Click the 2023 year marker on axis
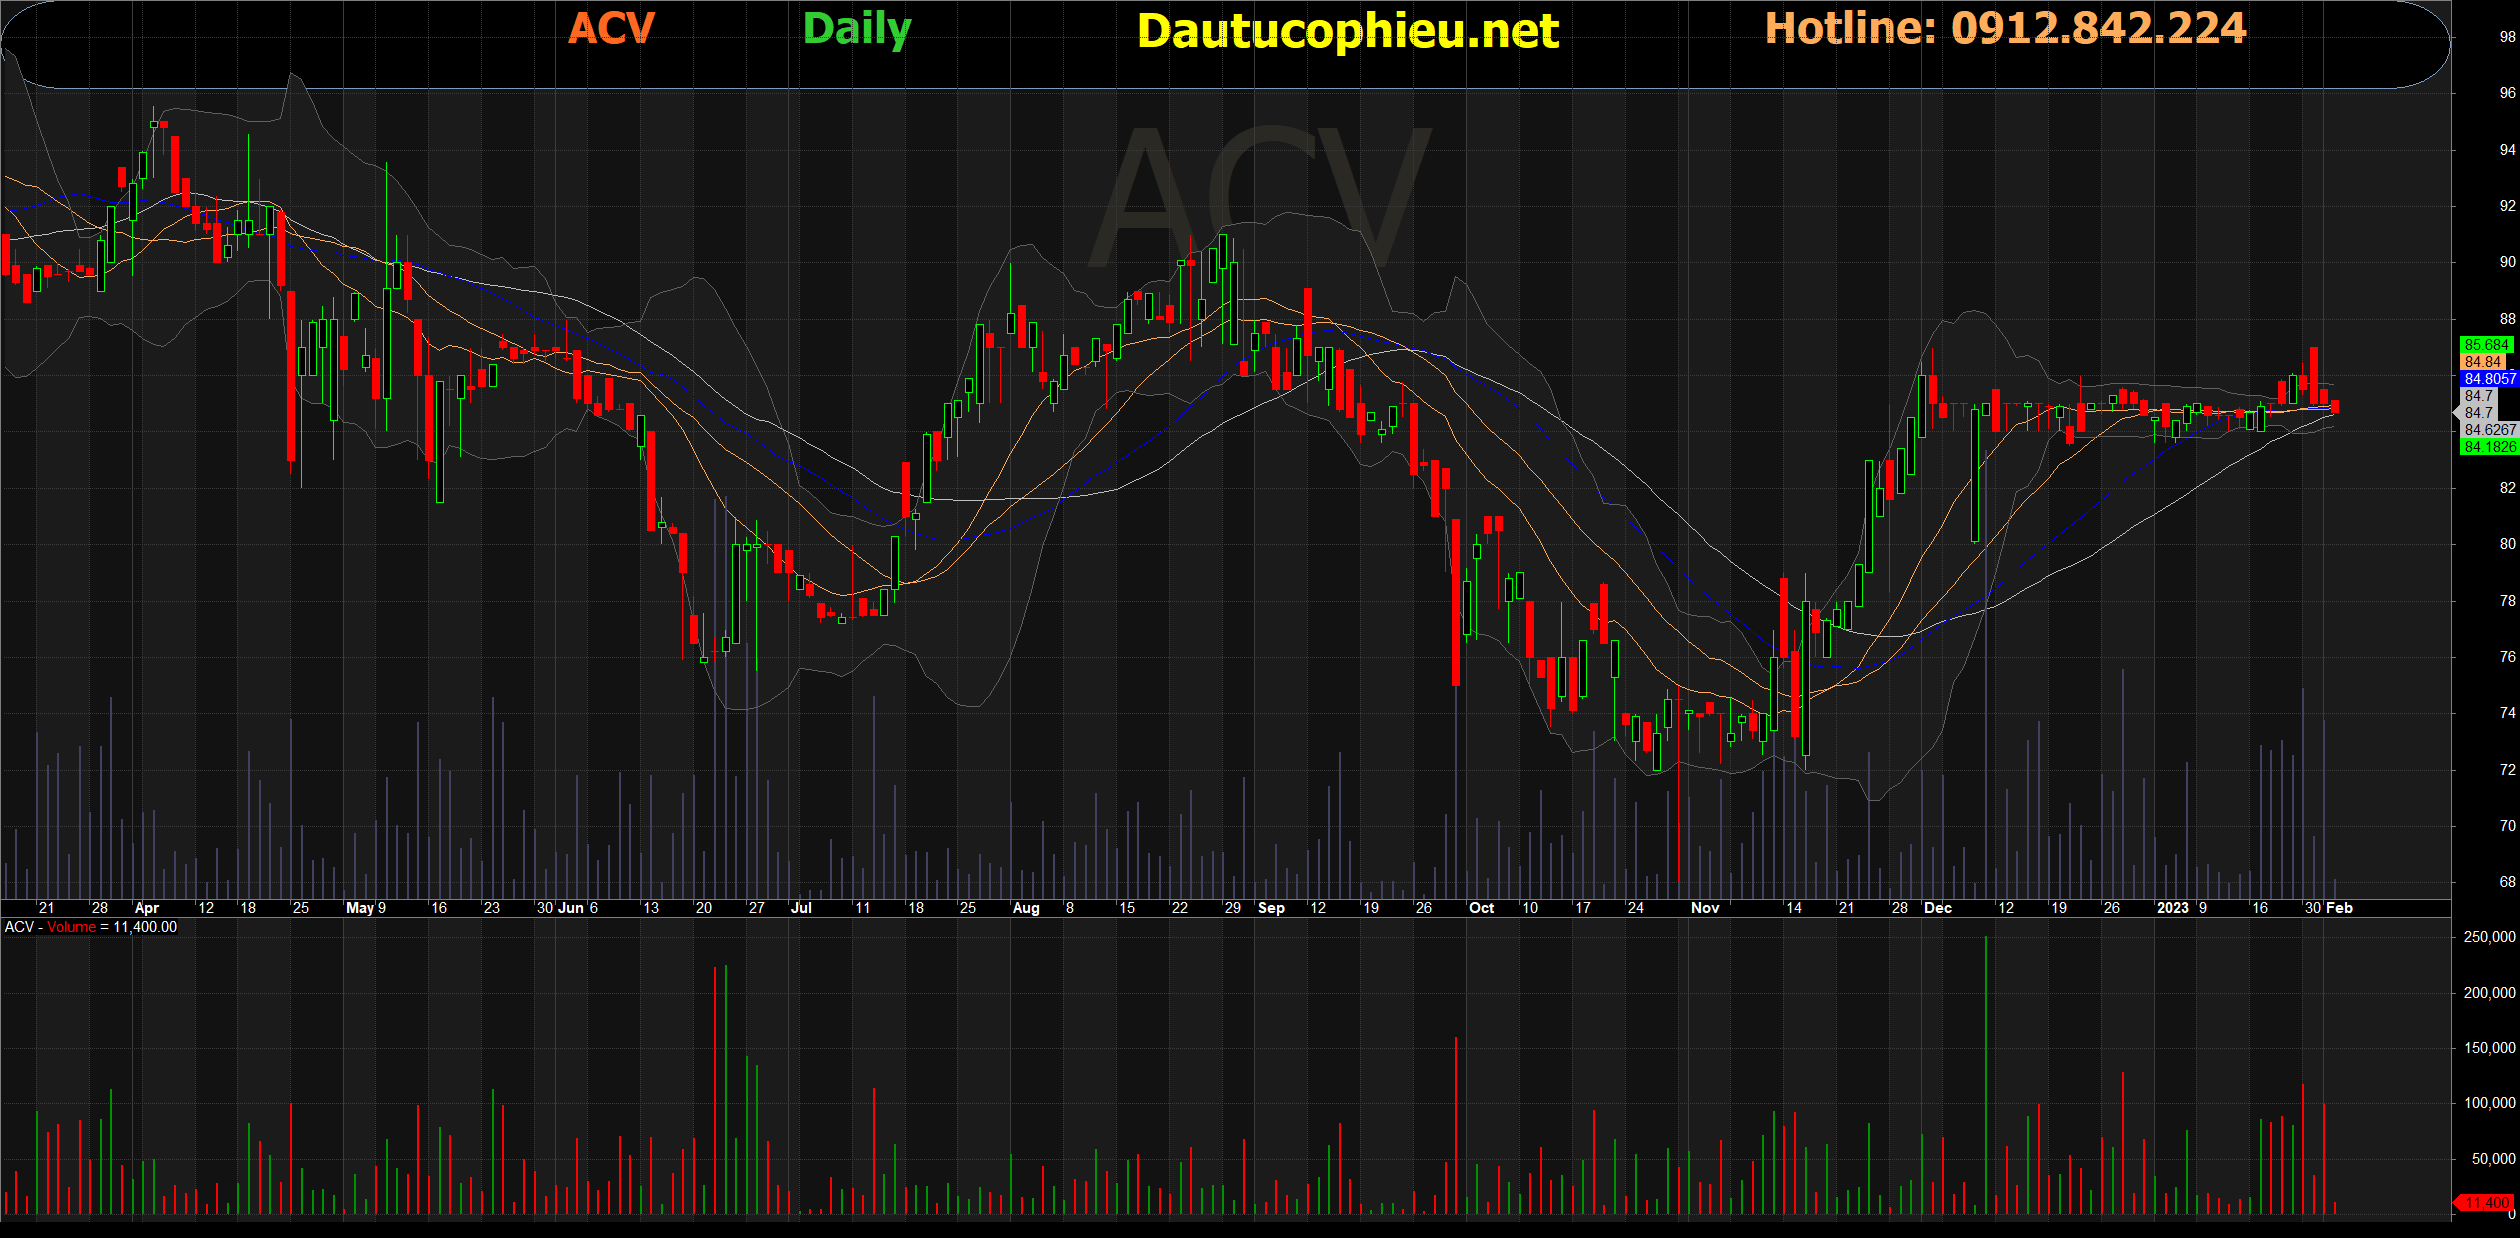 (x=2172, y=908)
